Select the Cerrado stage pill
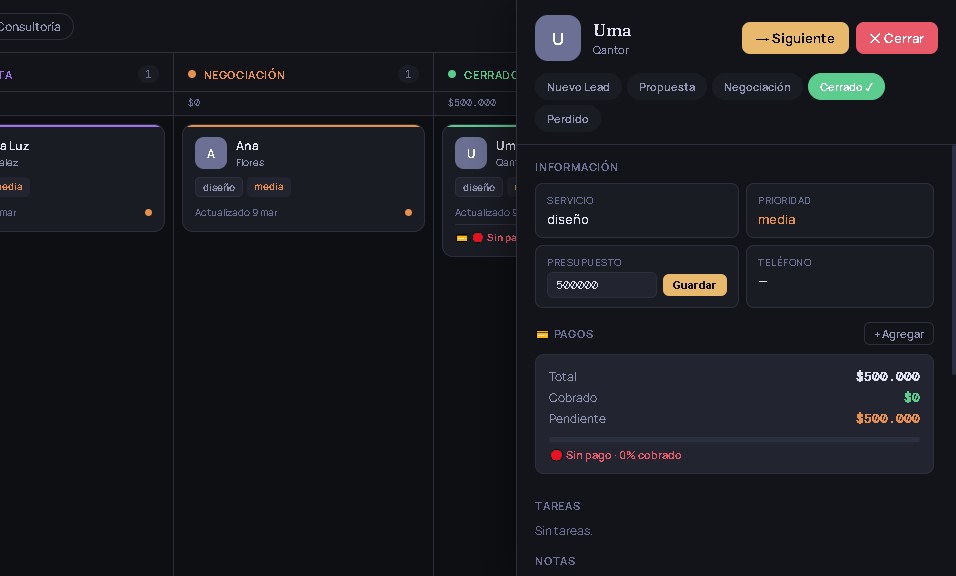 pyautogui.click(x=846, y=87)
